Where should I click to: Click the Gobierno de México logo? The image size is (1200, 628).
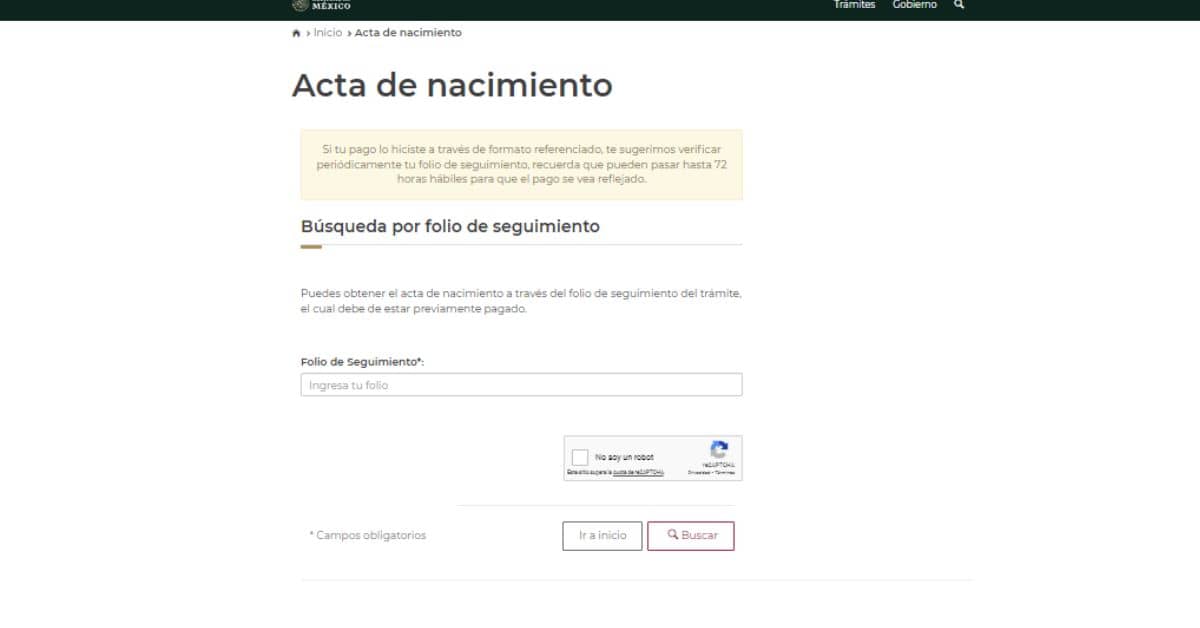tap(321, 5)
